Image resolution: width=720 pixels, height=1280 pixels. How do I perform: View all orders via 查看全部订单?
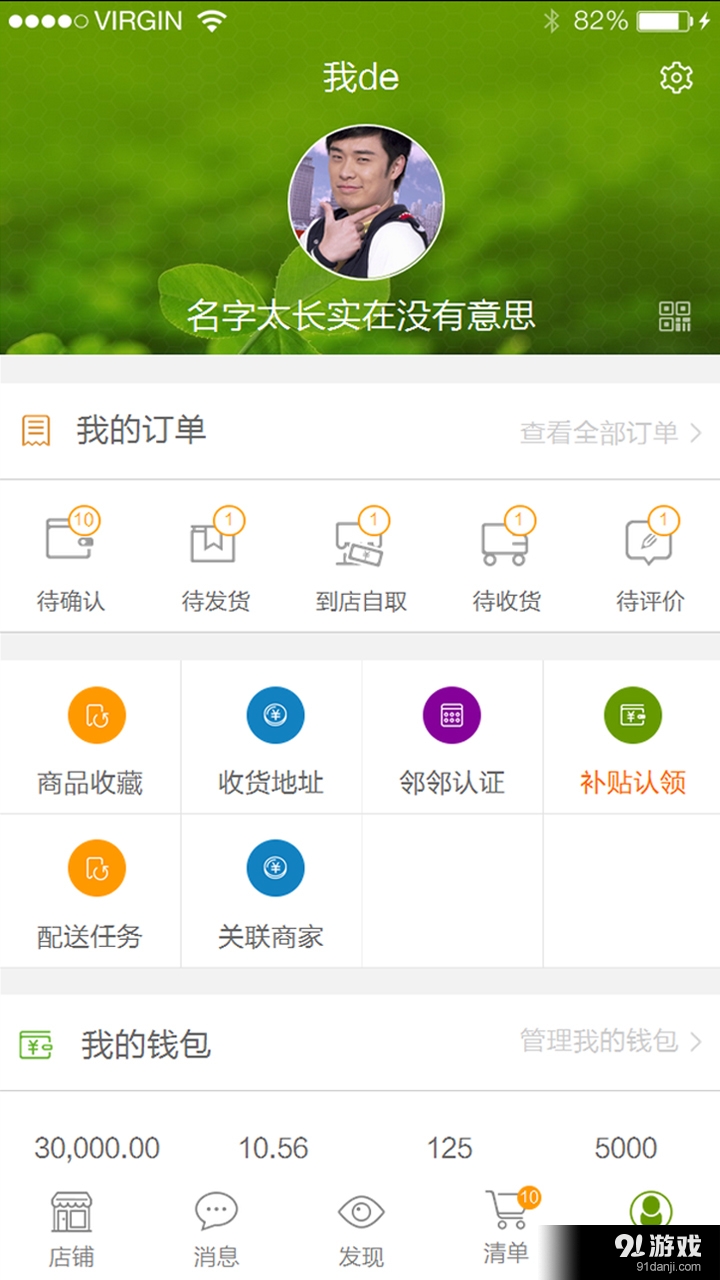599,432
